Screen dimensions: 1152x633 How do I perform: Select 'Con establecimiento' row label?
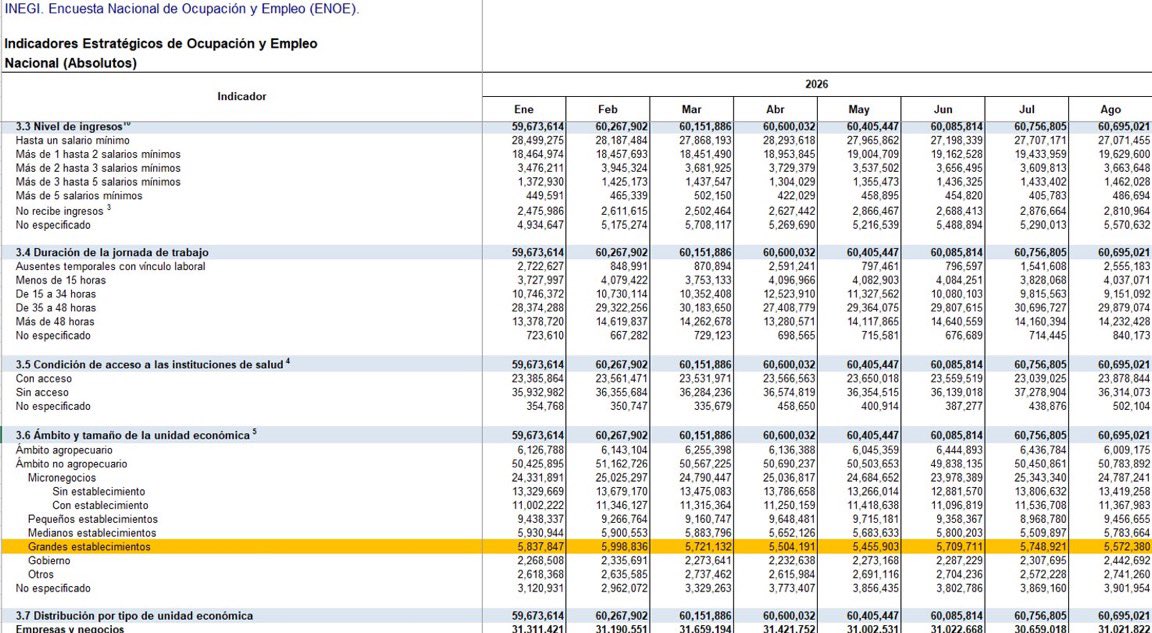100,505
